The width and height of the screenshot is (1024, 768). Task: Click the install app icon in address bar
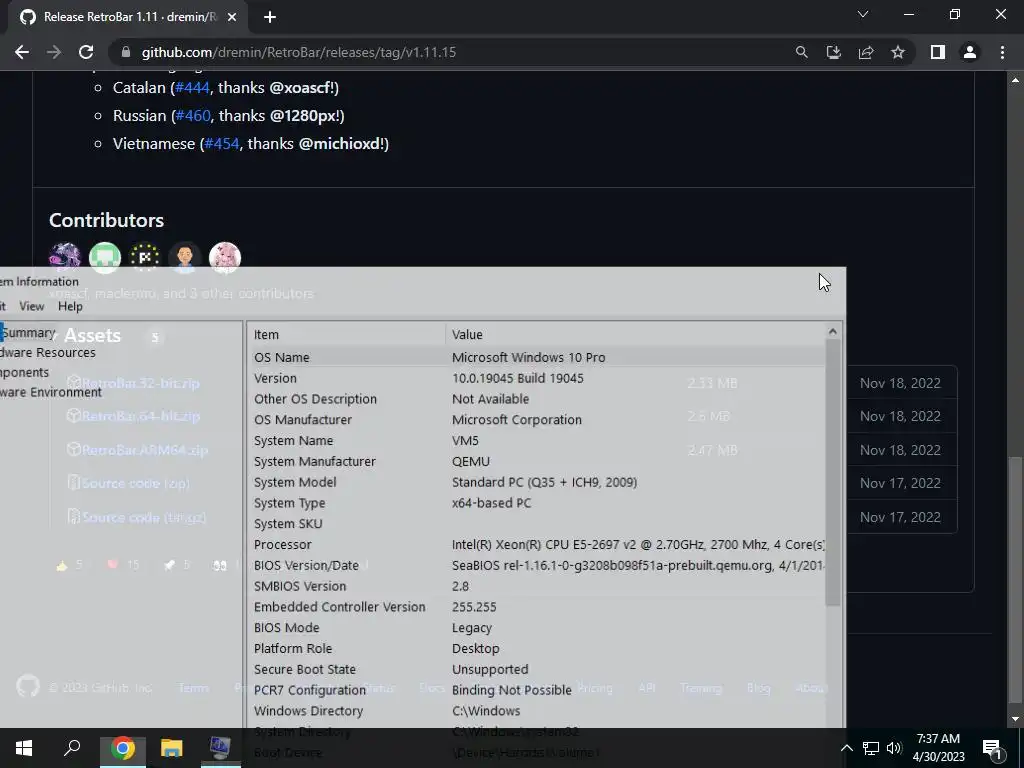pyautogui.click(x=833, y=52)
